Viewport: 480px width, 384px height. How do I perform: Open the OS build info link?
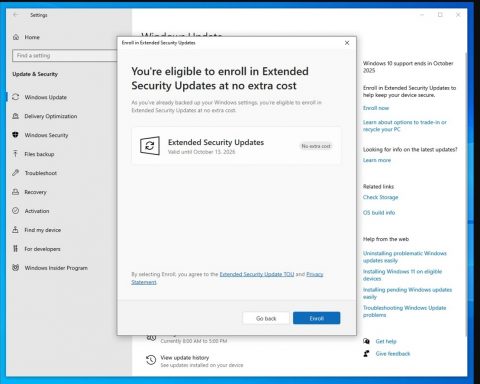(x=379, y=212)
